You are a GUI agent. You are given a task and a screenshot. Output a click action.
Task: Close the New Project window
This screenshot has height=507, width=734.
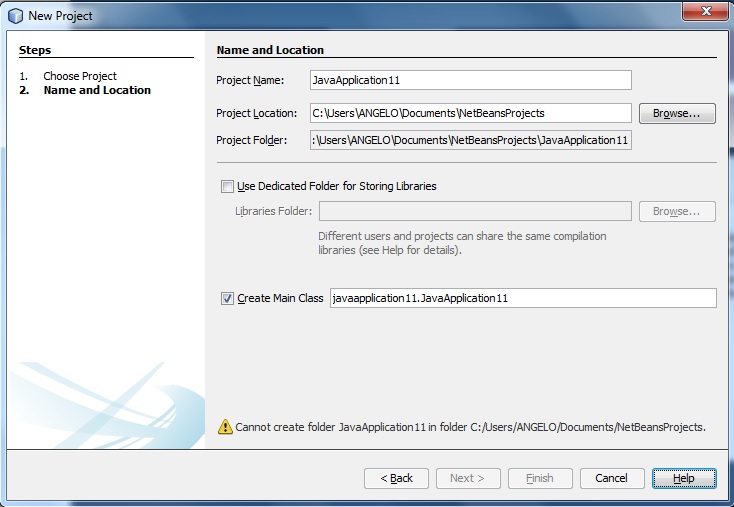[705, 11]
